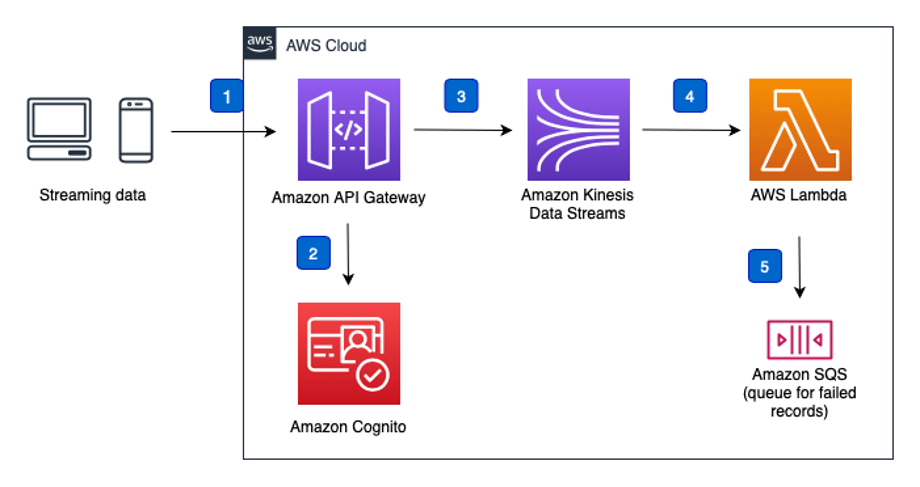920x487 pixels.
Task: Select the Amazon Cognito label text
Action: (348, 427)
